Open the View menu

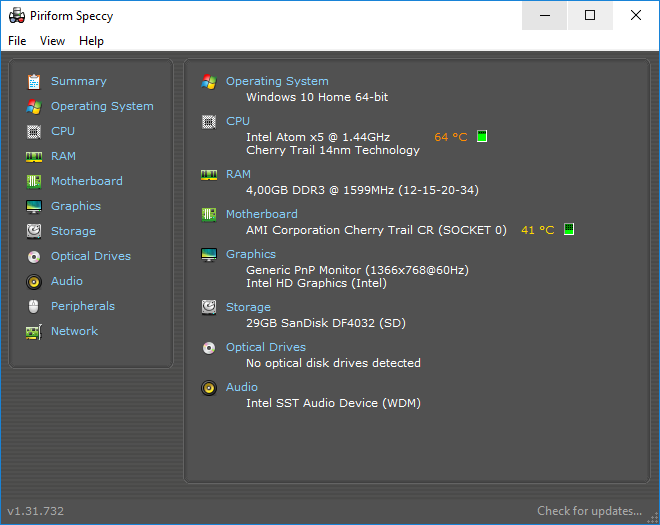click(x=52, y=41)
